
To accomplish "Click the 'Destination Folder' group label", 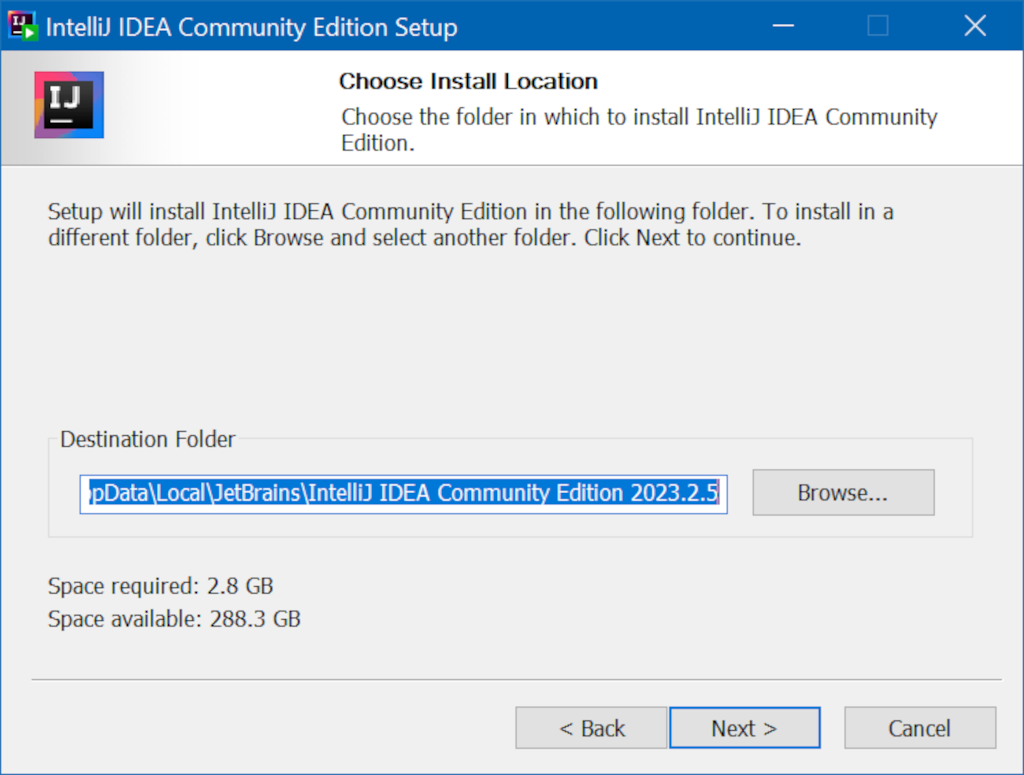I will tap(148, 439).
